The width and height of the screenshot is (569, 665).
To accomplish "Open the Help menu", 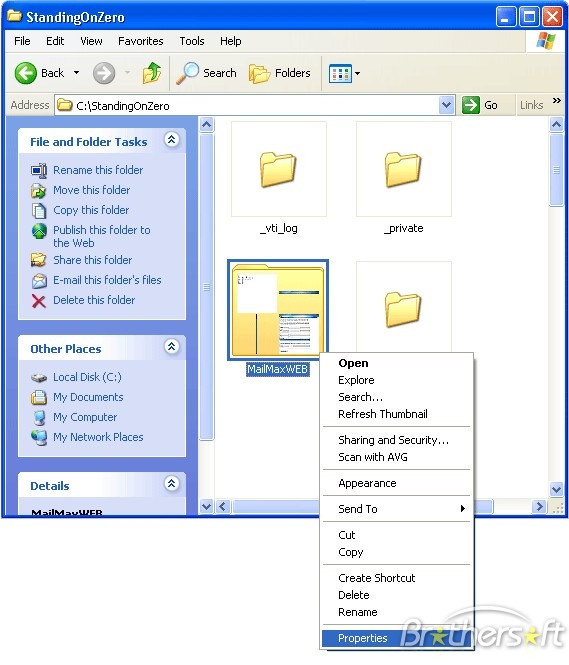I will click(230, 41).
